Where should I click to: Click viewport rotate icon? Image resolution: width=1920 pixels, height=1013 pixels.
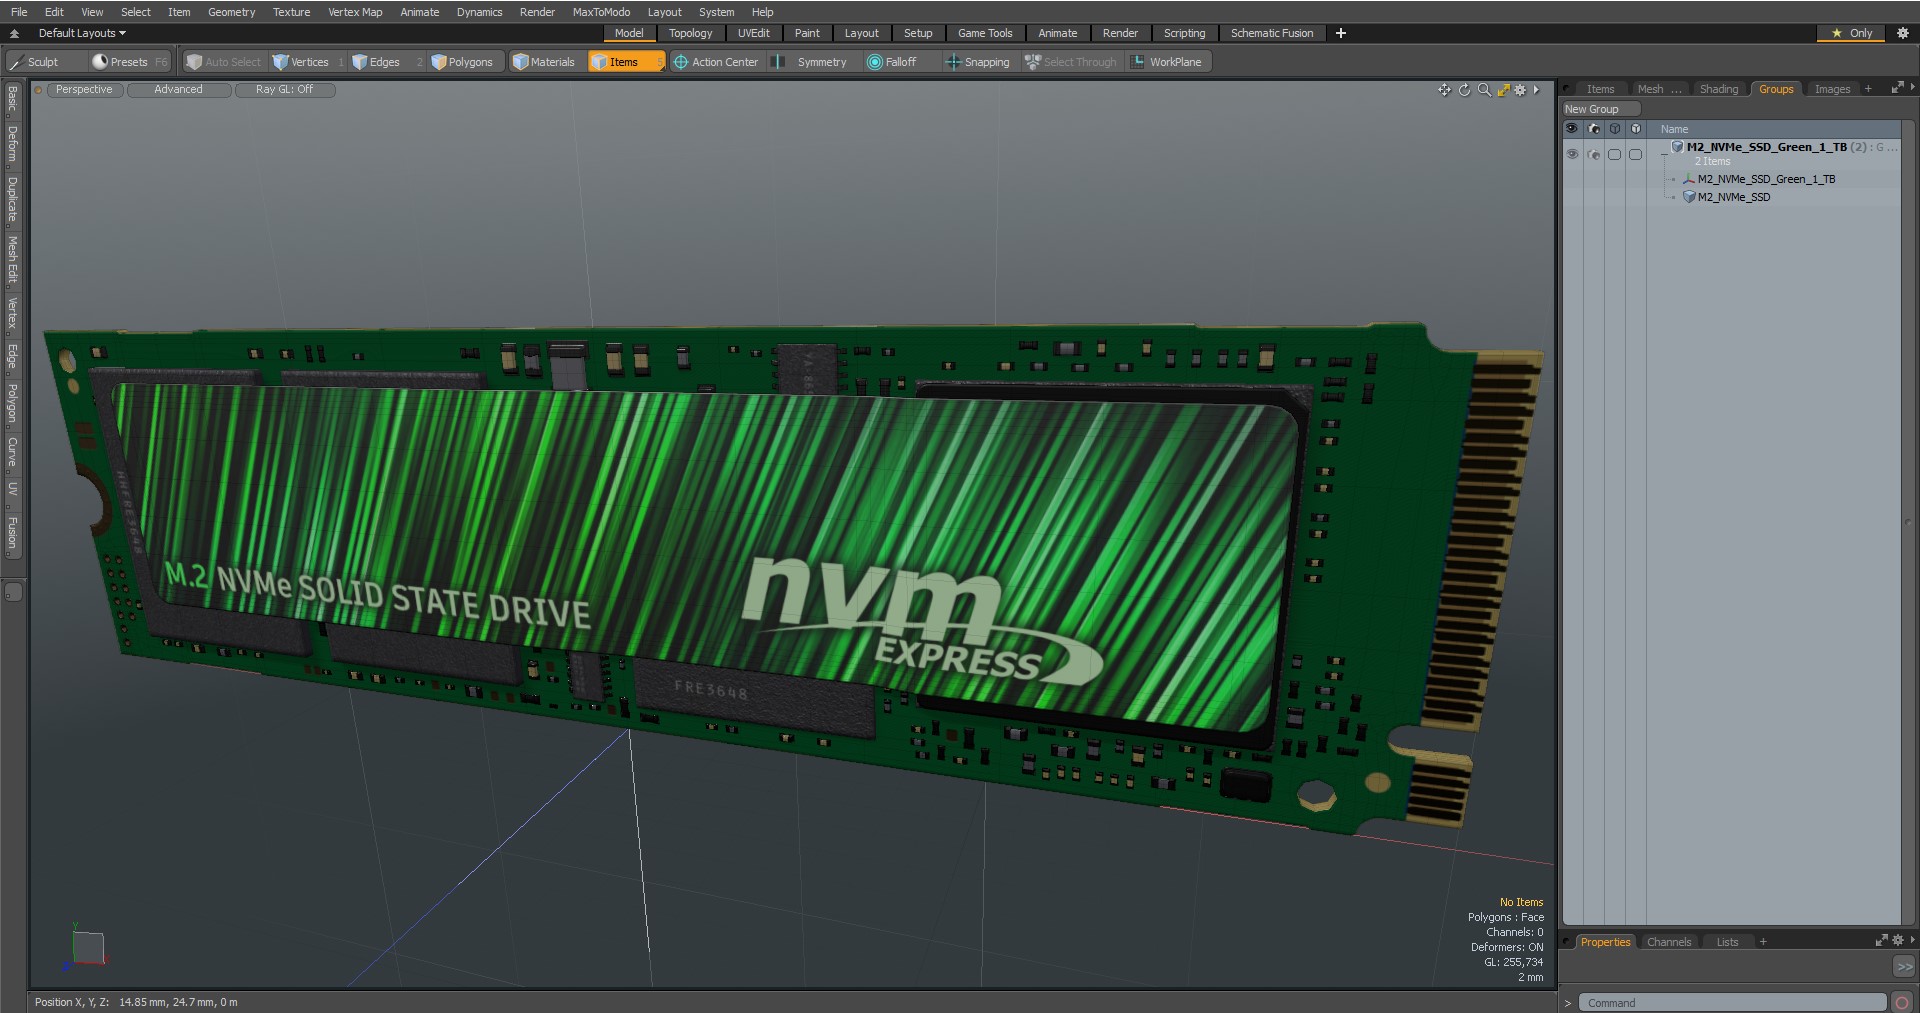[1465, 90]
